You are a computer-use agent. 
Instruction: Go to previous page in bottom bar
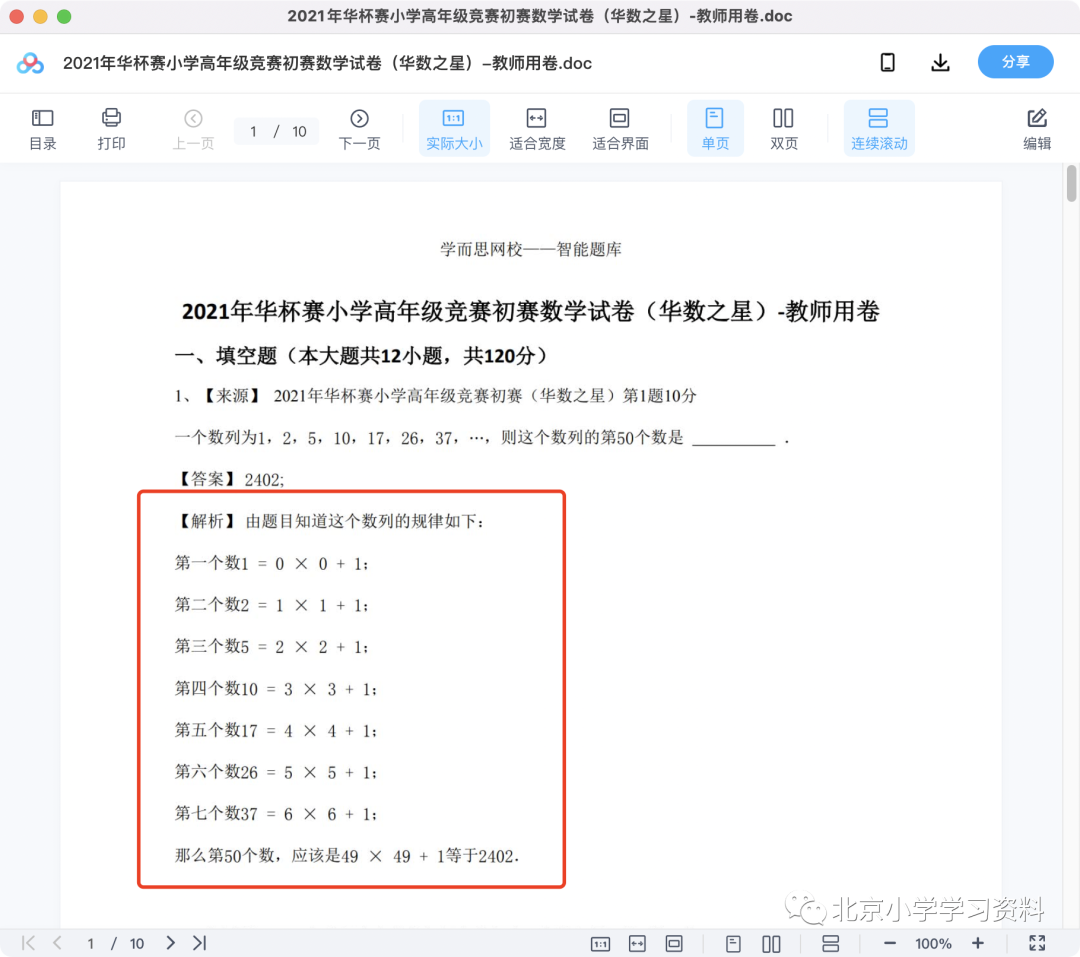click(57, 943)
